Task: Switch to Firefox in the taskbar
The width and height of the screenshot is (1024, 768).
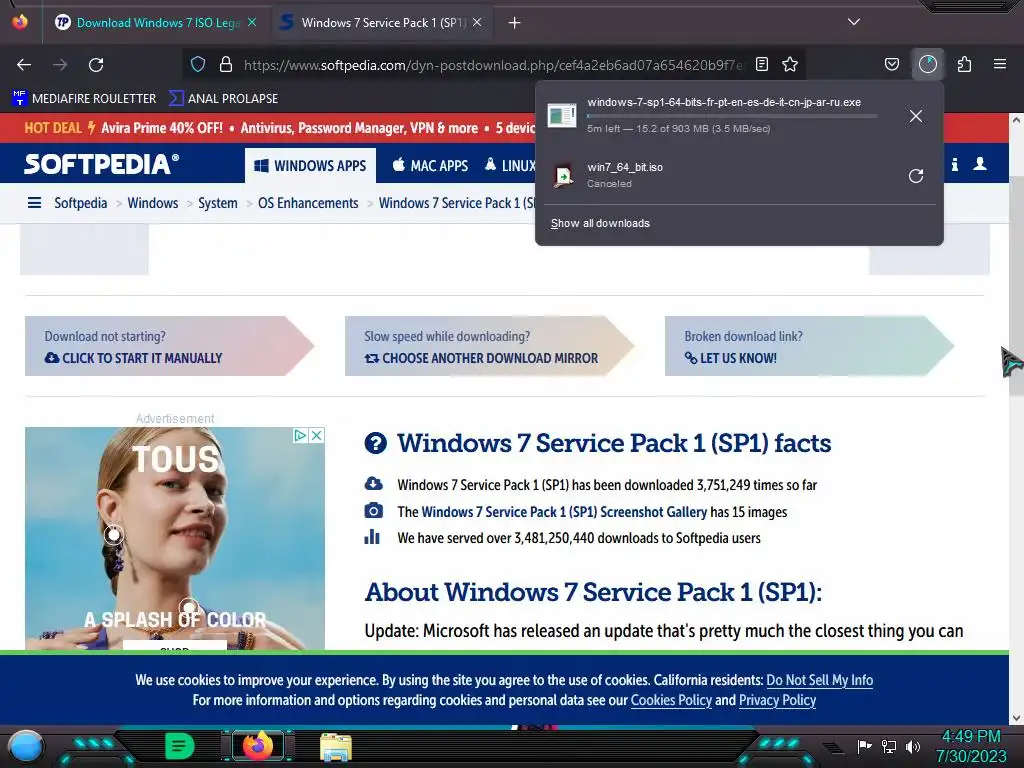Action: pos(258,745)
